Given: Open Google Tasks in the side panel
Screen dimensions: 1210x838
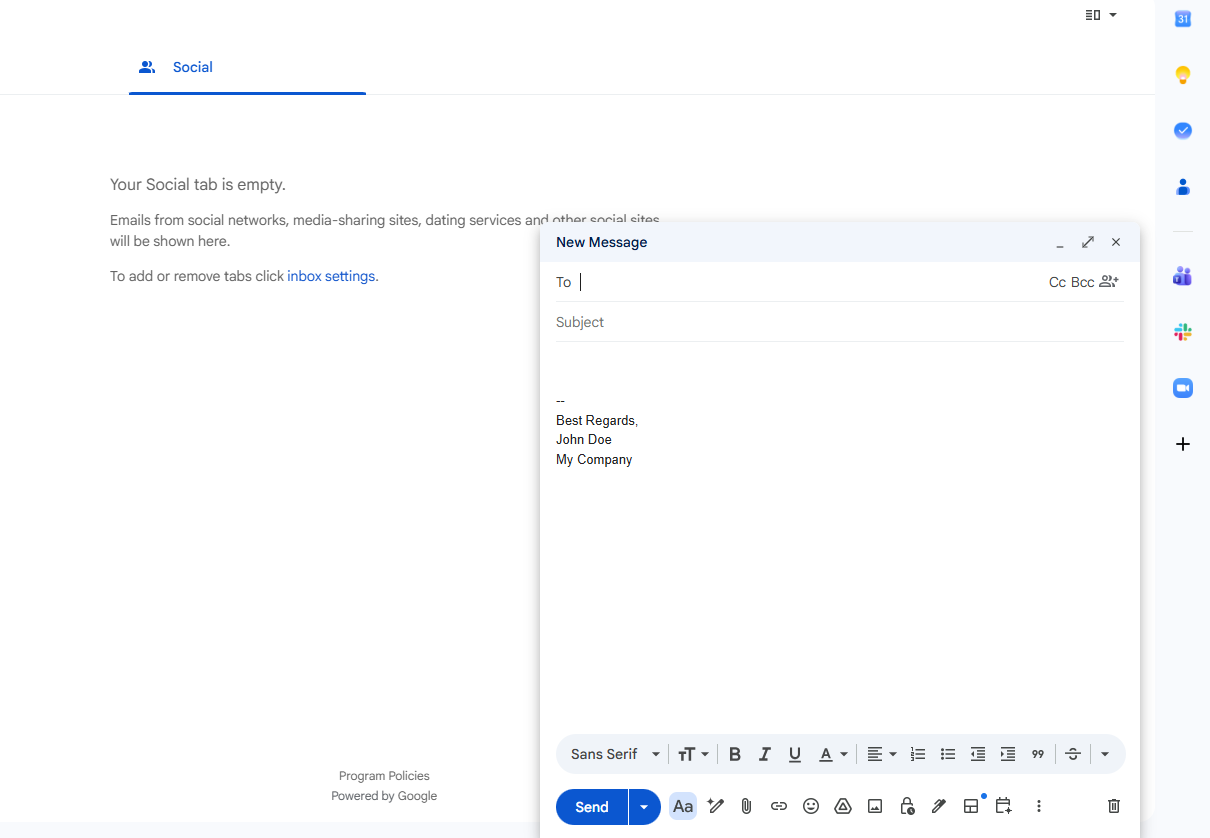Looking at the screenshot, I should [1183, 130].
